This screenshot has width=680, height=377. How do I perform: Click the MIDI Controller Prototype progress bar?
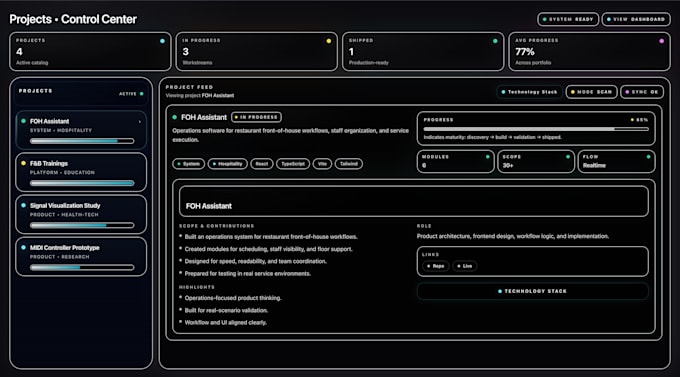tap(82, 267)
